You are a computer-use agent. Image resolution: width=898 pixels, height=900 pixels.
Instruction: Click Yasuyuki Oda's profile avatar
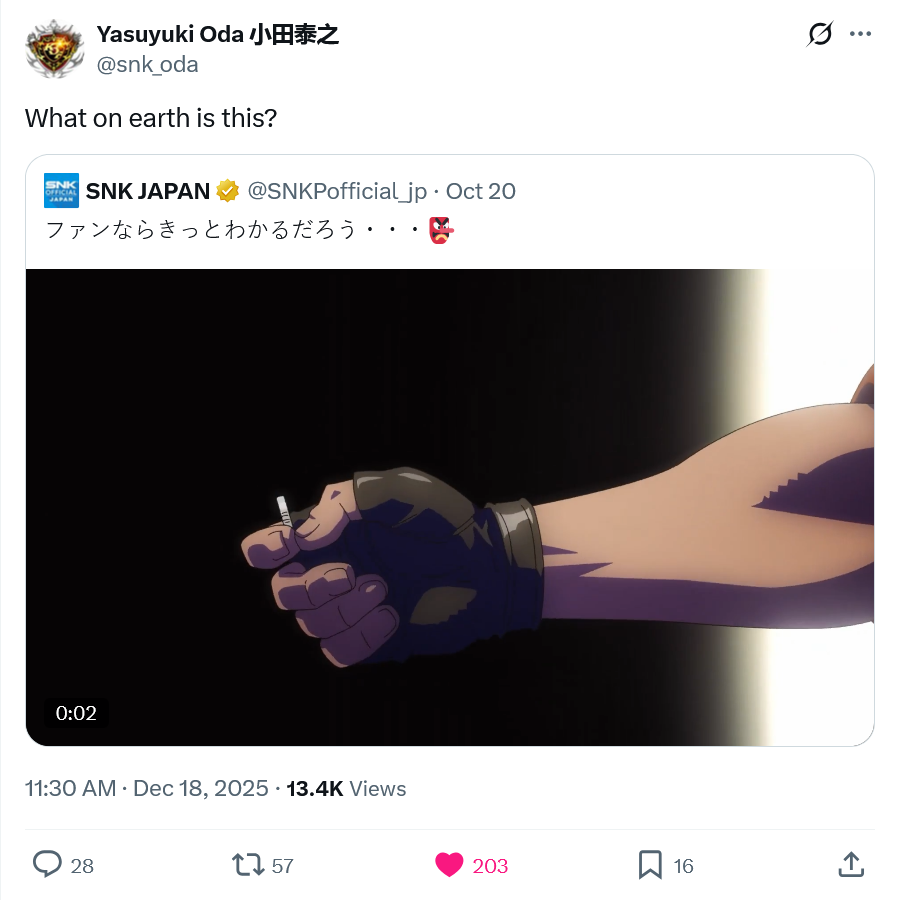pos(55,49)
